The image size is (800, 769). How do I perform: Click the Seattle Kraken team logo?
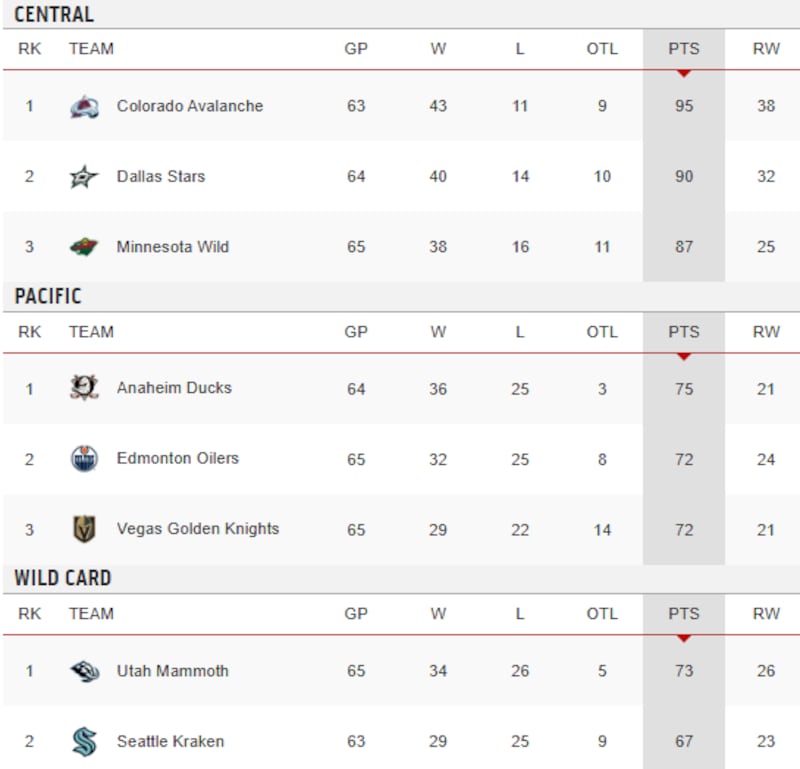(85, 742)
